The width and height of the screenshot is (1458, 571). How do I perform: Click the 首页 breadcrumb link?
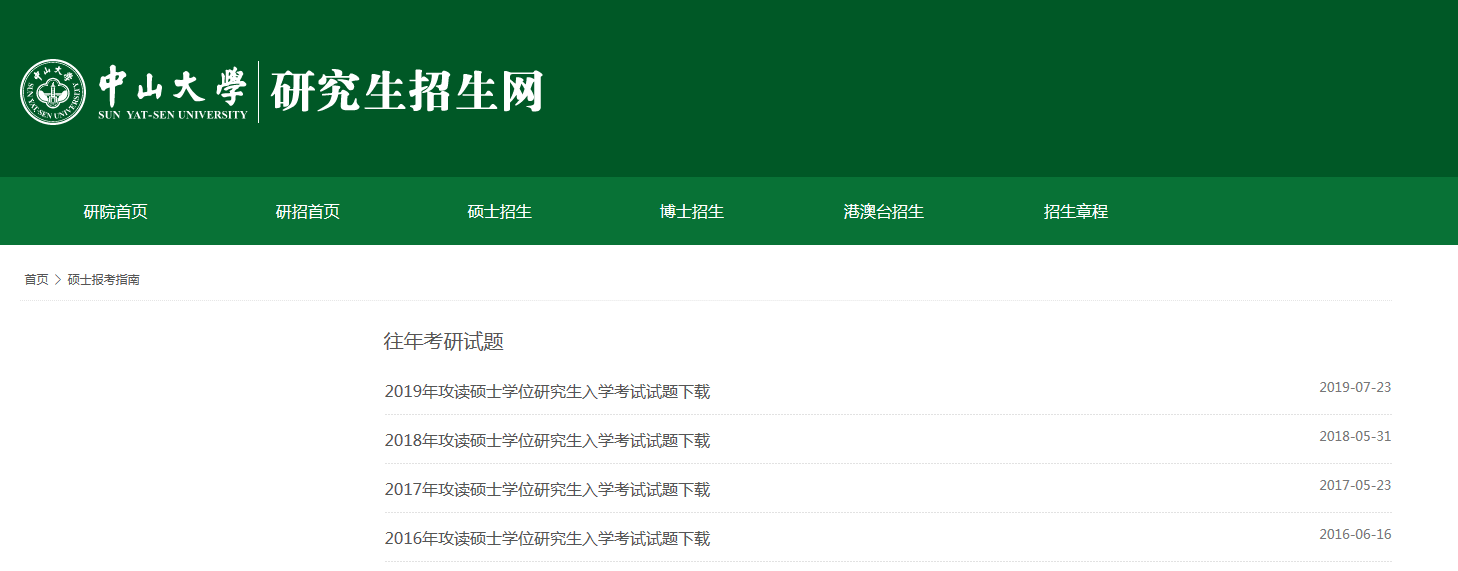[x=36, y=280]
